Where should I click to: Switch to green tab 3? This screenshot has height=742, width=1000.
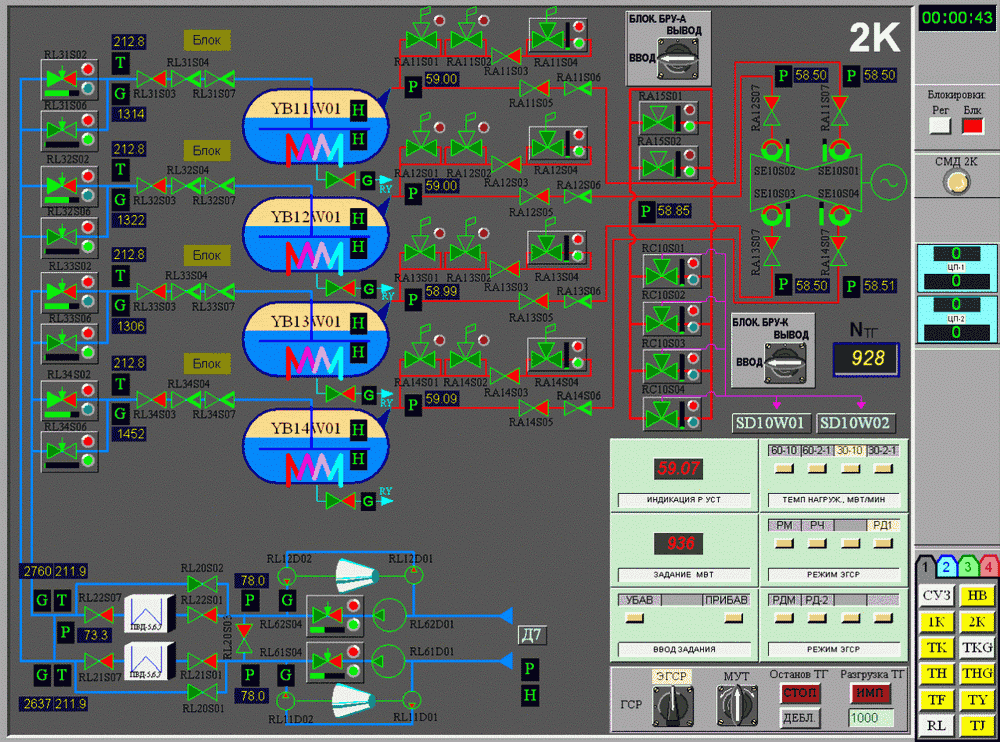click(x=967, y=567)
